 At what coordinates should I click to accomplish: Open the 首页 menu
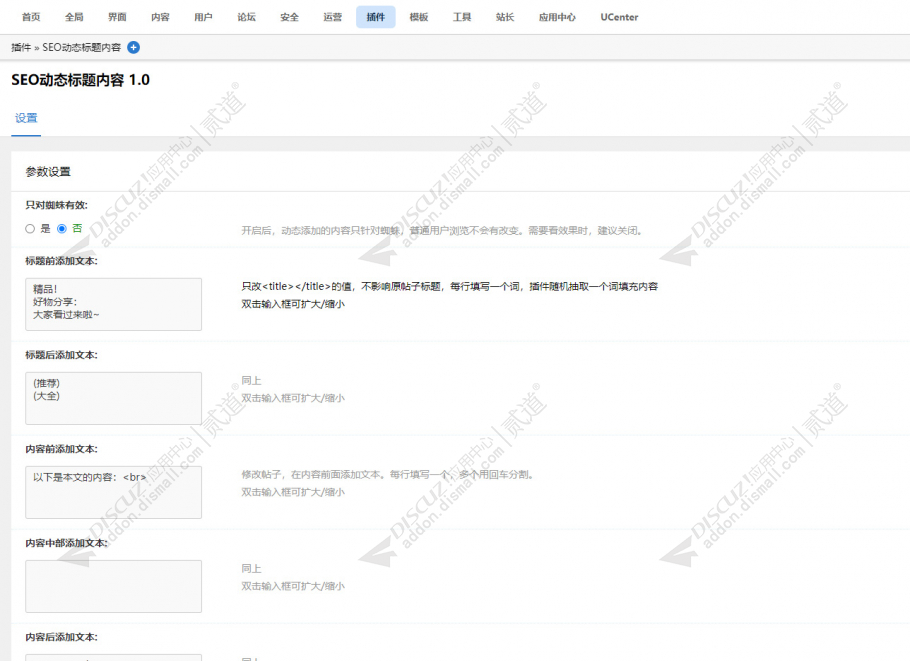click(31, 17)
